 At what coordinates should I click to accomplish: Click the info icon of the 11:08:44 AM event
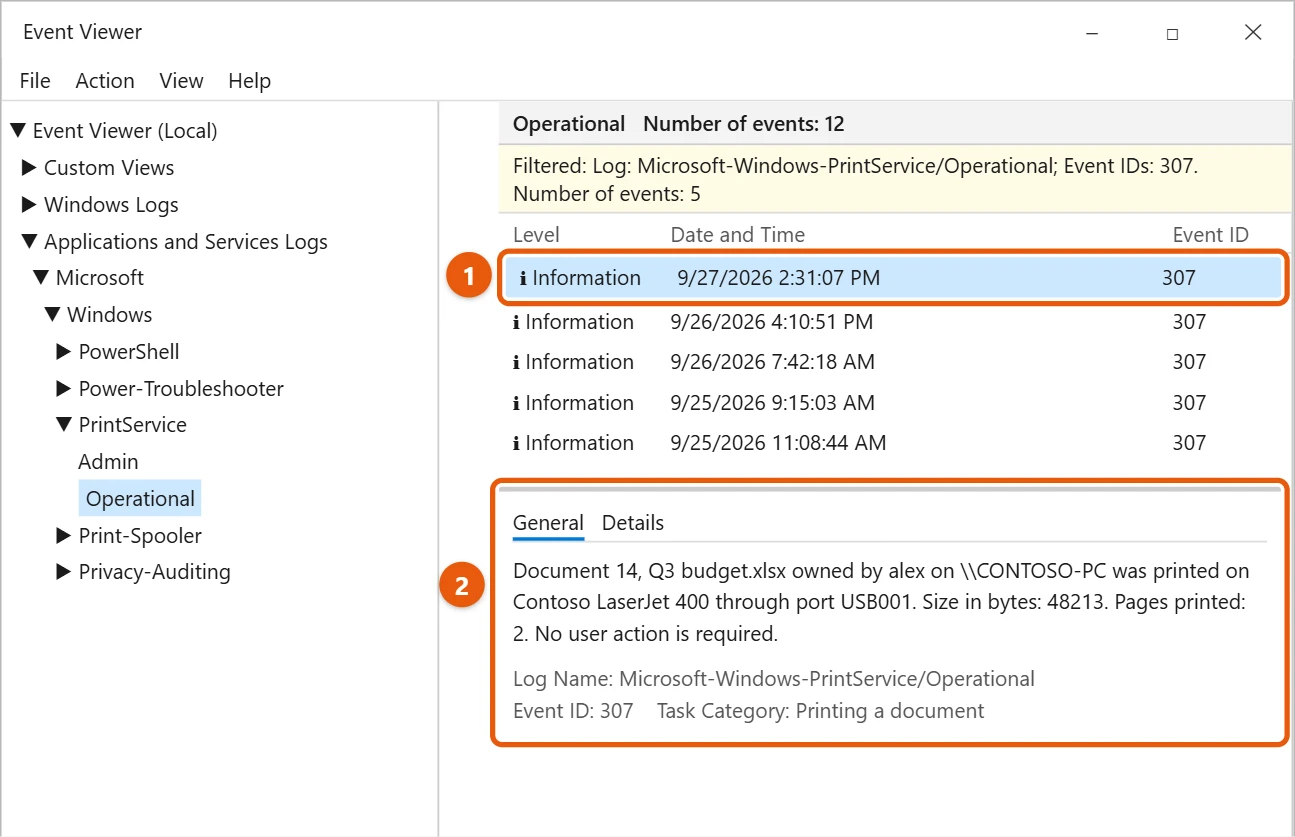coord(516,443)
